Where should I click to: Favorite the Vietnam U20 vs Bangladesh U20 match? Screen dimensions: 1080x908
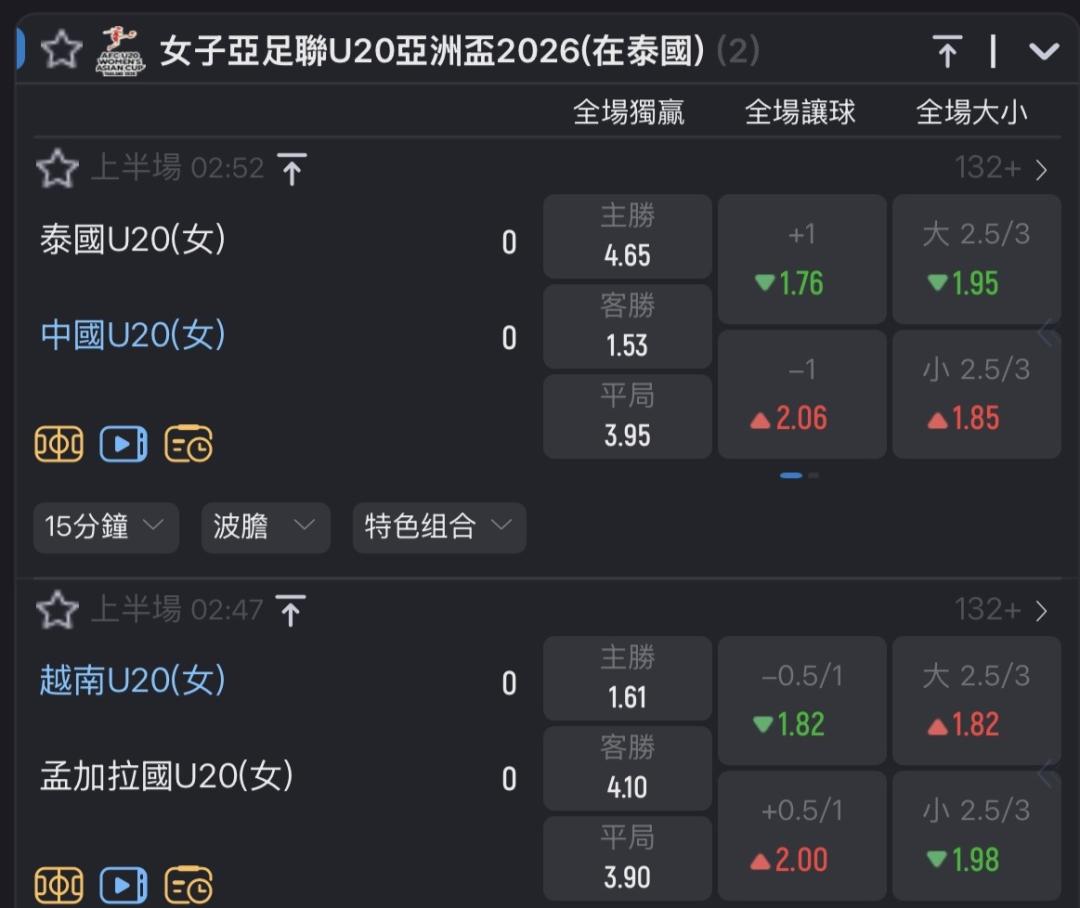click(x=57, y=609)
